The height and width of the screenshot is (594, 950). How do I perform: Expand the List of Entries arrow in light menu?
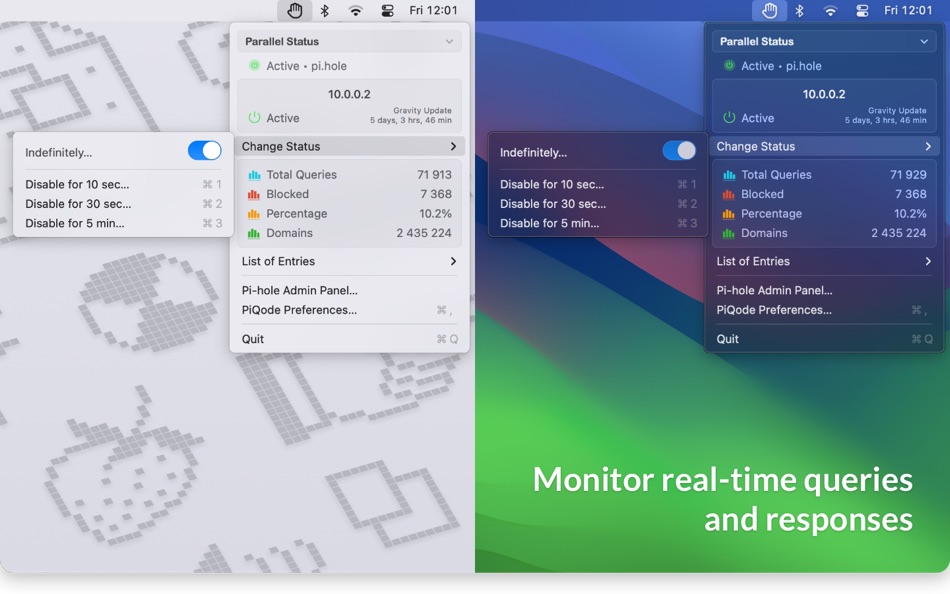coord(453,261)
